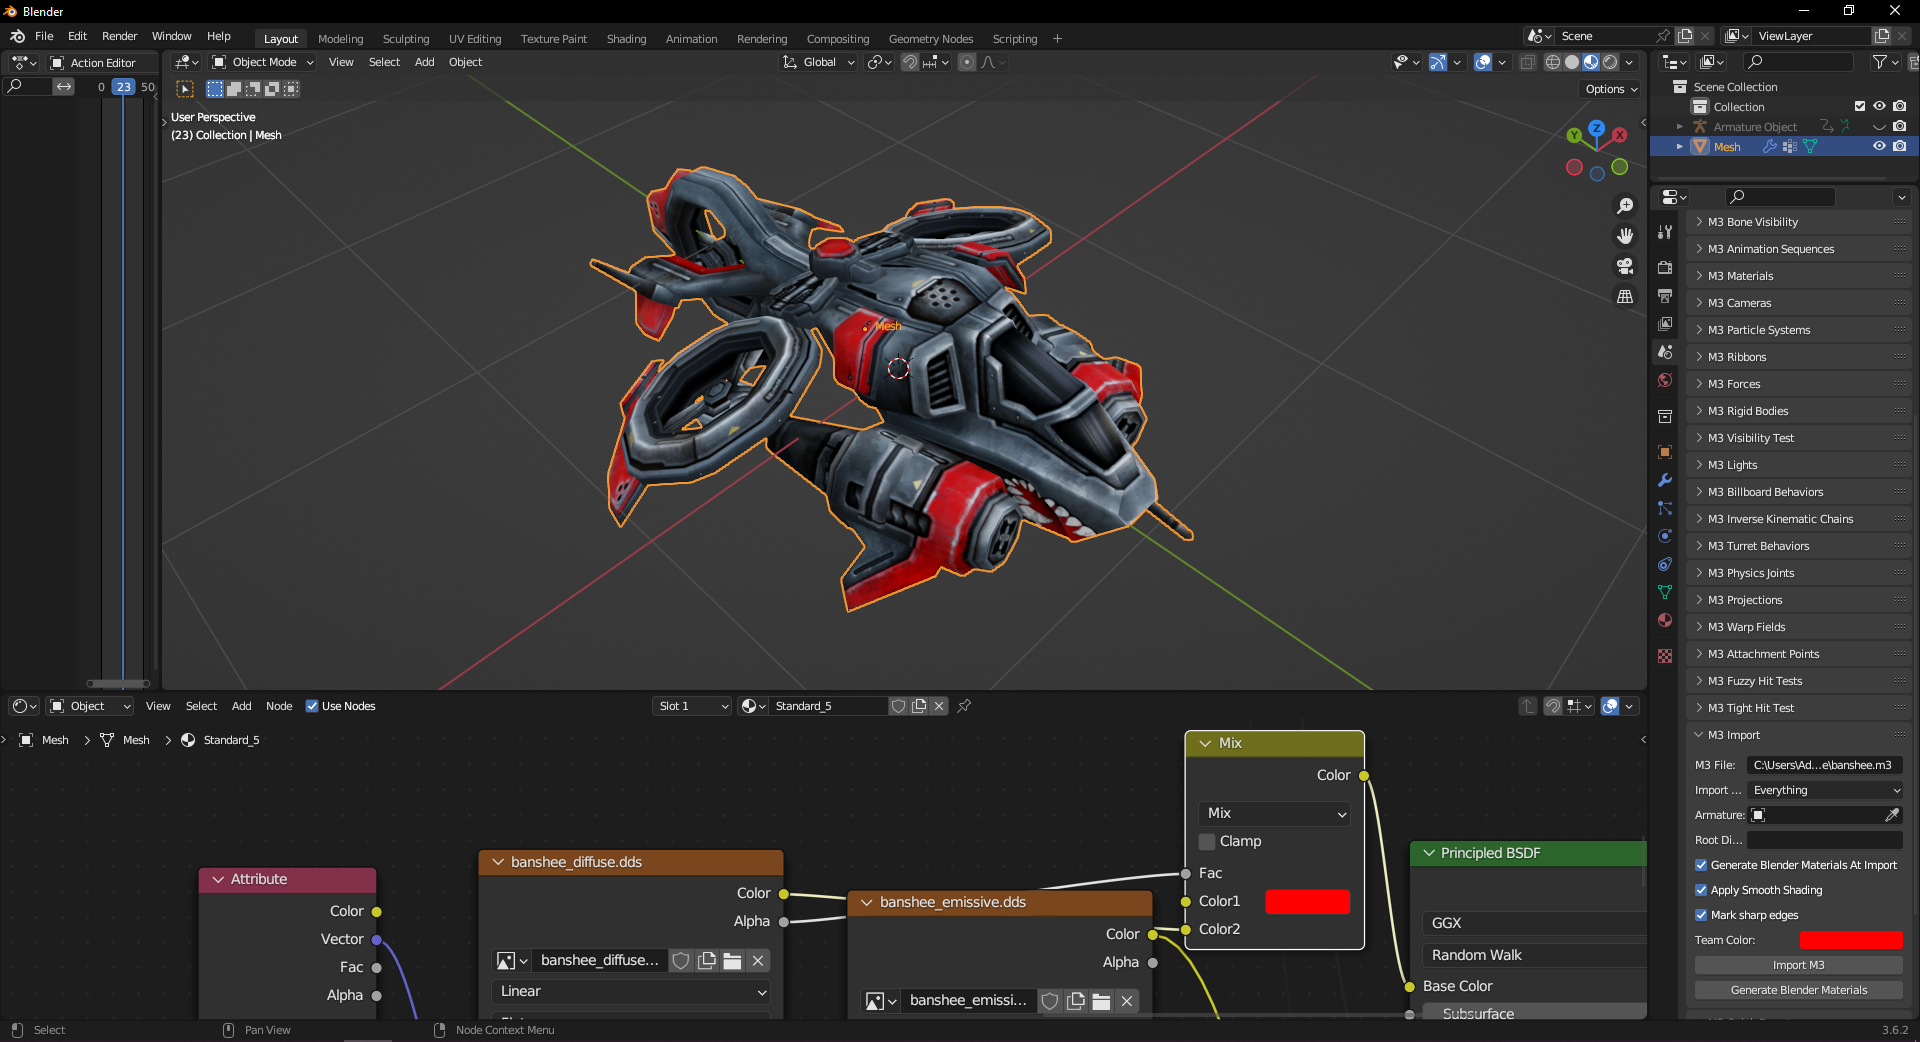Toggle camera view icon in viewport
Viewport: 1920px width, 1042px height.
(x=1625, y=266)
